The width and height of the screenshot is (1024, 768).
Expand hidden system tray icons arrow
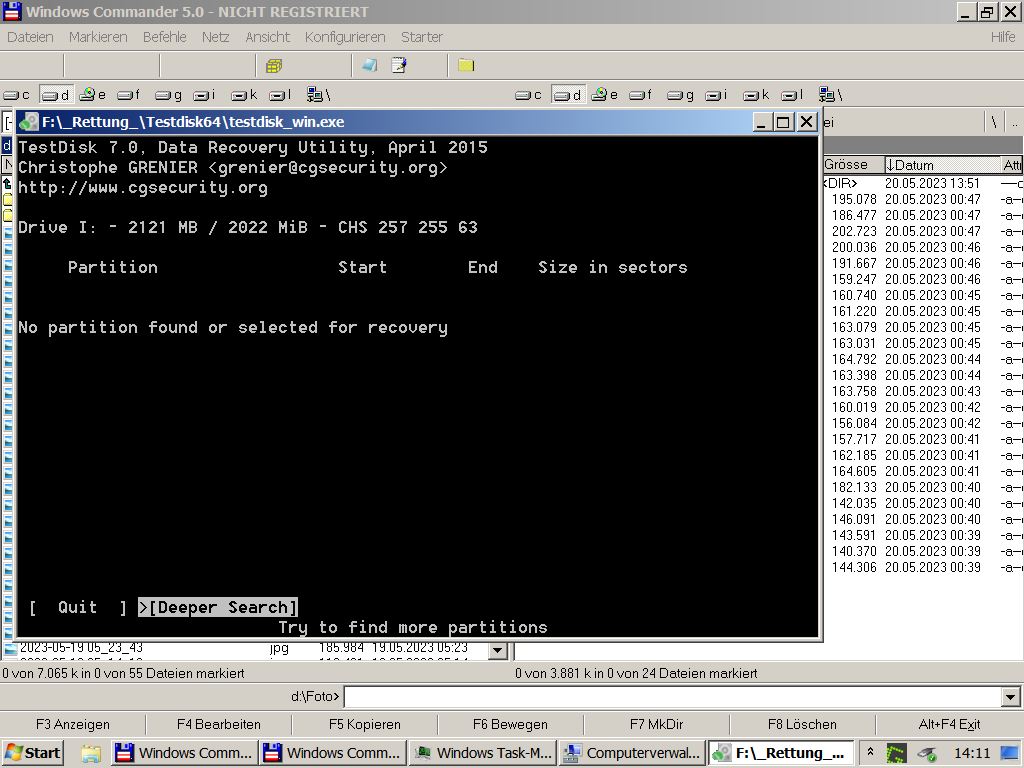[870, 752]
